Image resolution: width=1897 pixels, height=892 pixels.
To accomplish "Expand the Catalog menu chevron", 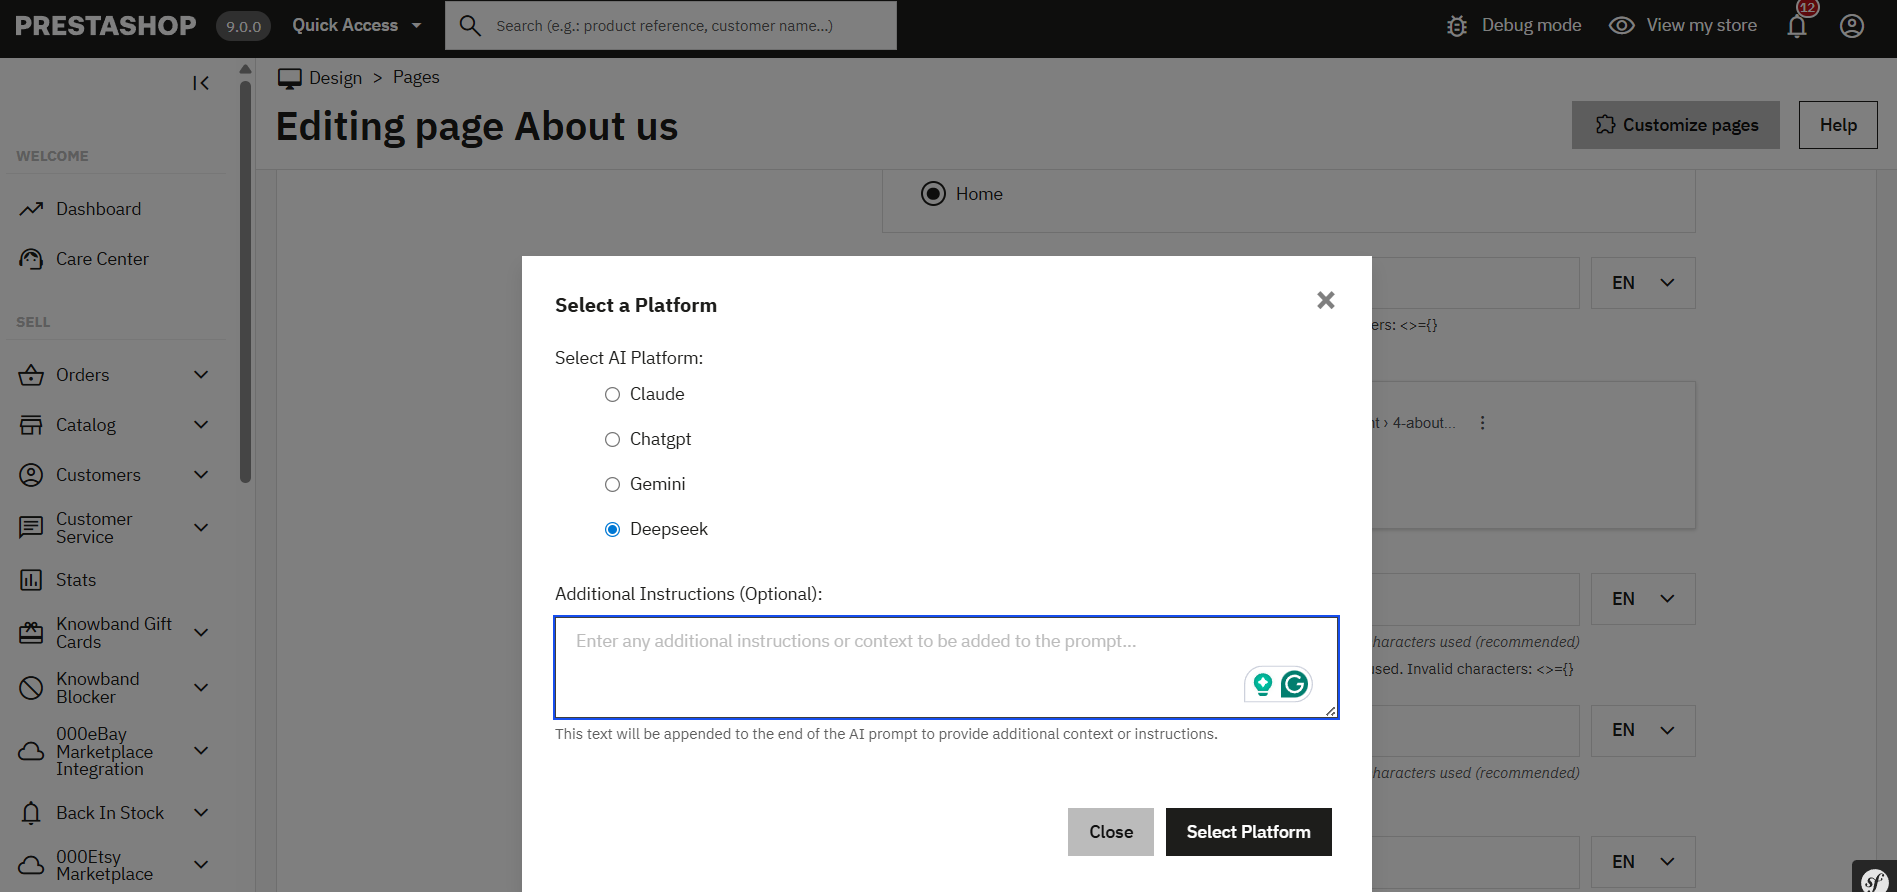I will (201, 425).
